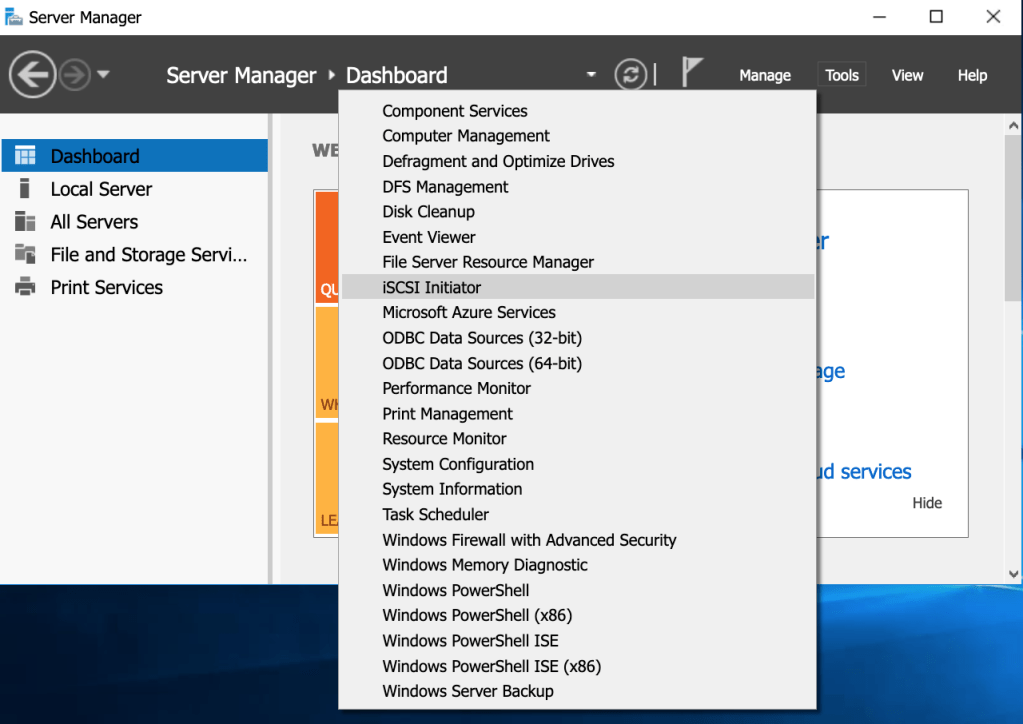
Task: Click the Print Services printer icon
Action: [x=25, y=287]
